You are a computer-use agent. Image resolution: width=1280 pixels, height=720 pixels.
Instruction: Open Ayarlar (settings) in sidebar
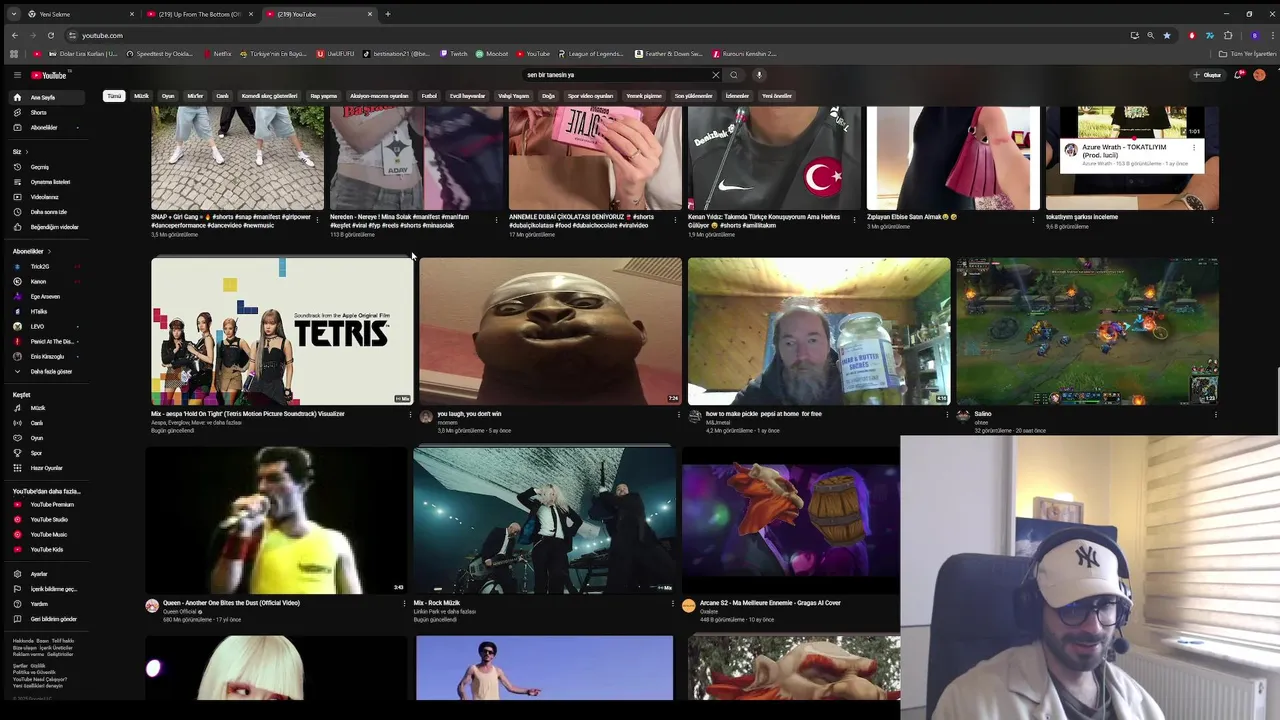click(38, 574)
